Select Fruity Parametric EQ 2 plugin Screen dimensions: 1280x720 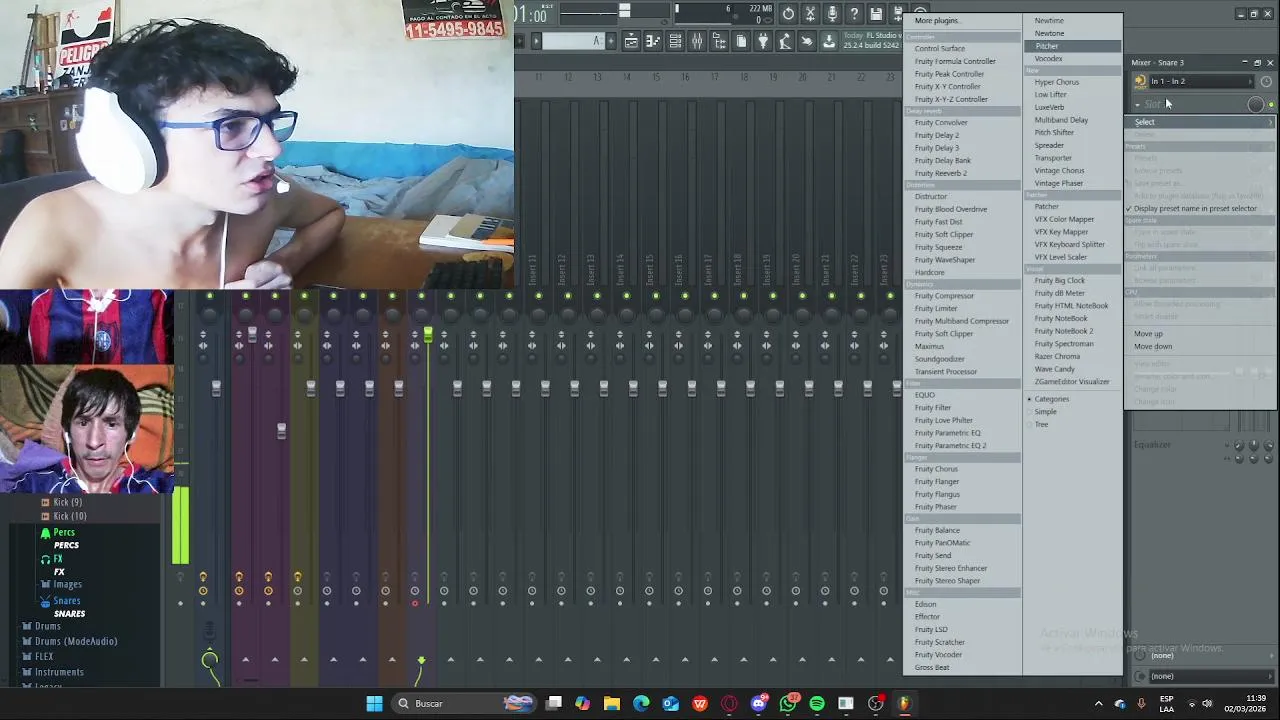pyautogui.click(x=950, y=446)
